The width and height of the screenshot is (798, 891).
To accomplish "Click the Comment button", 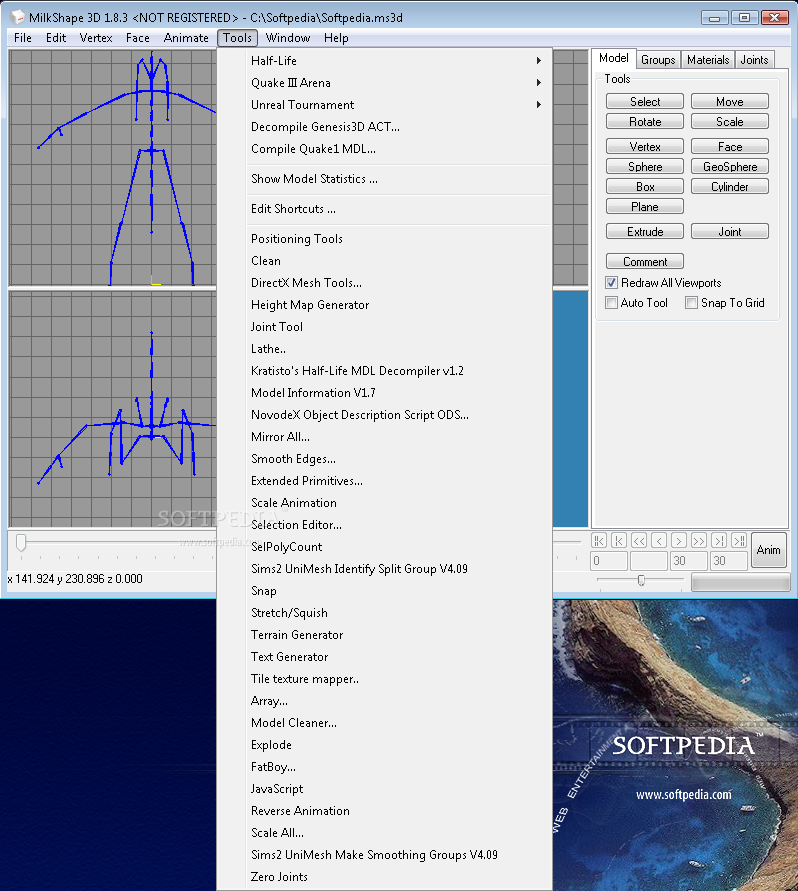I will point(645,261).
